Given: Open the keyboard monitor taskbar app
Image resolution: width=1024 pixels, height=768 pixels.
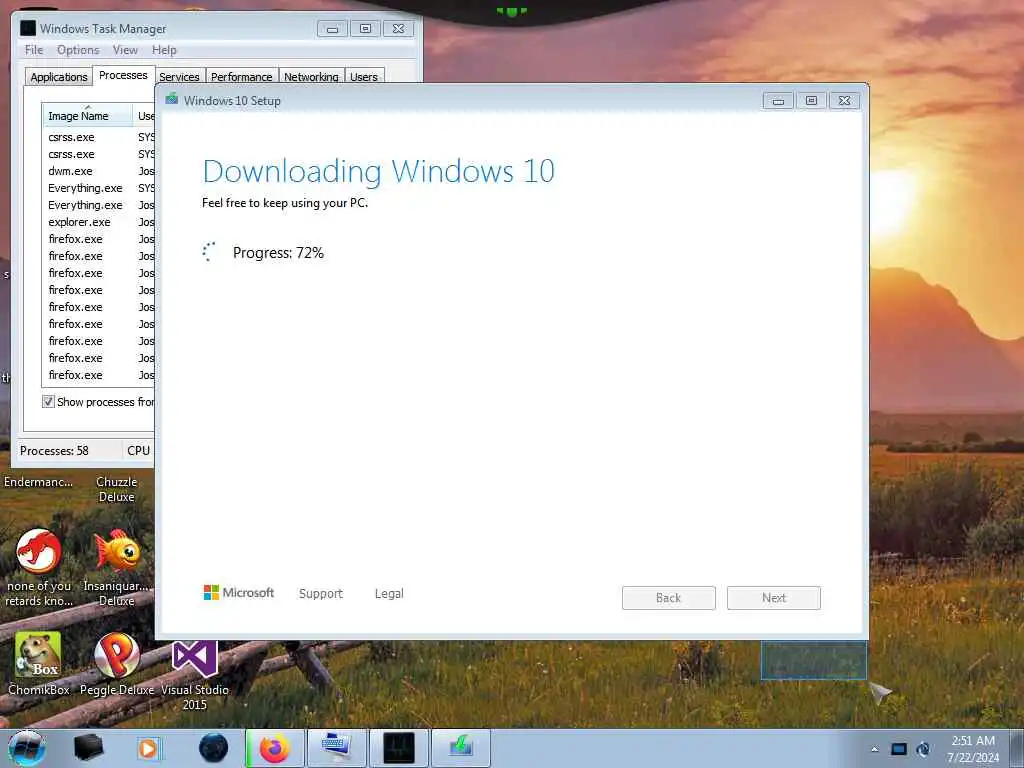Looking at the screenshot, I should 336,748.
